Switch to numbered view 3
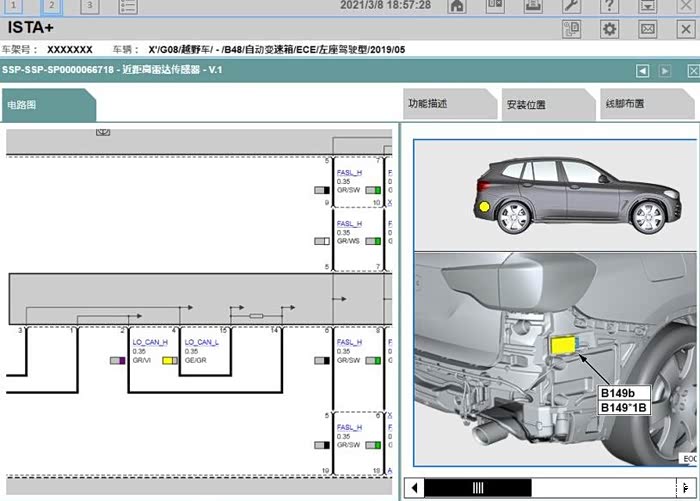 [89, 6]
